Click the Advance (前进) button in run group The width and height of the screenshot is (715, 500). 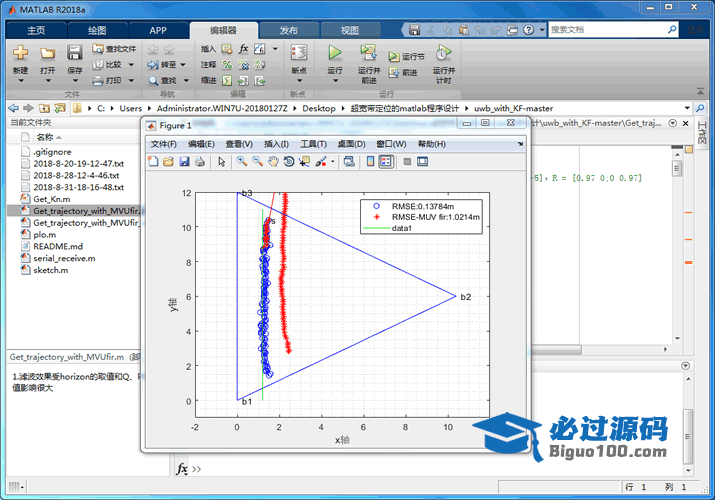point(403,72)
